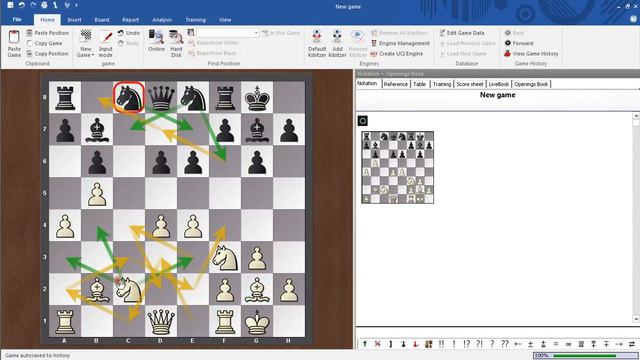Click Edit Game Data

tap(462, 33)
